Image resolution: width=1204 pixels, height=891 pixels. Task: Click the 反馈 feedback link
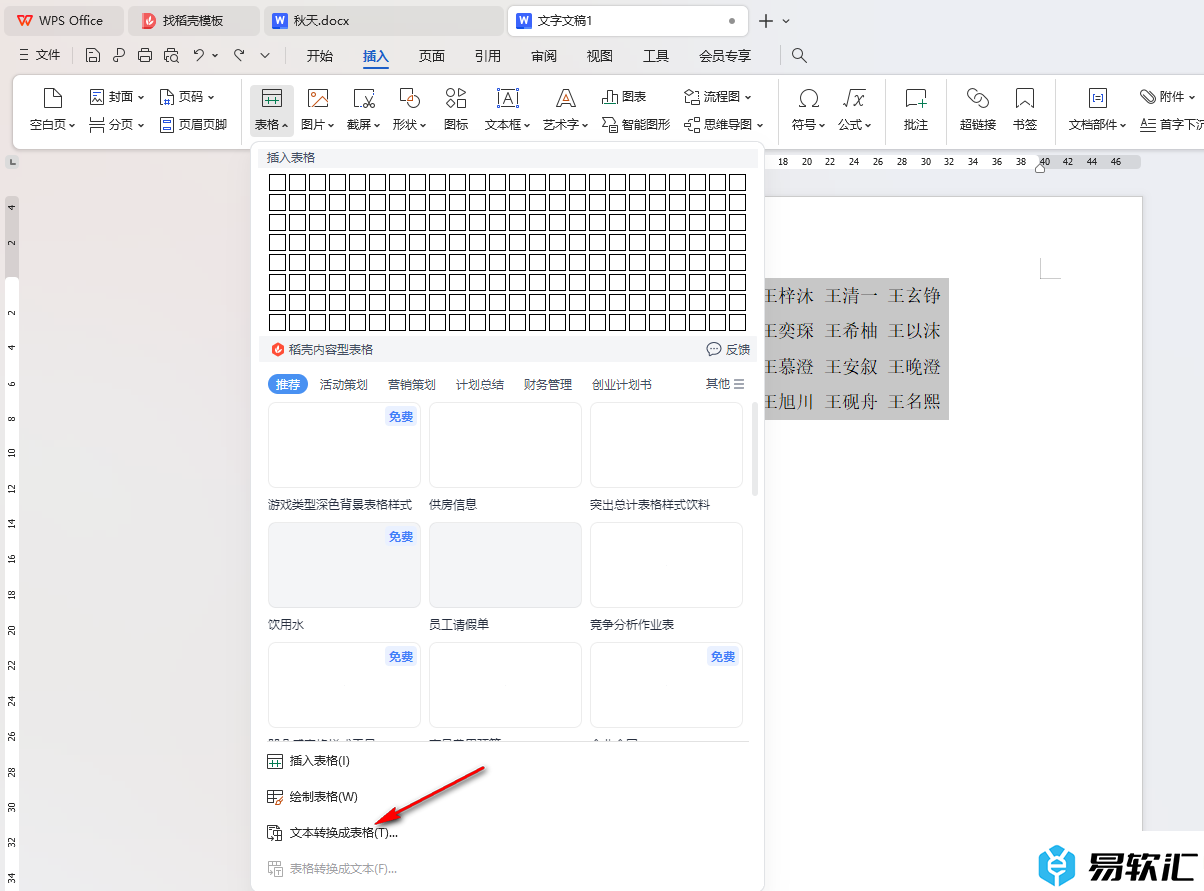click(728, 349)
